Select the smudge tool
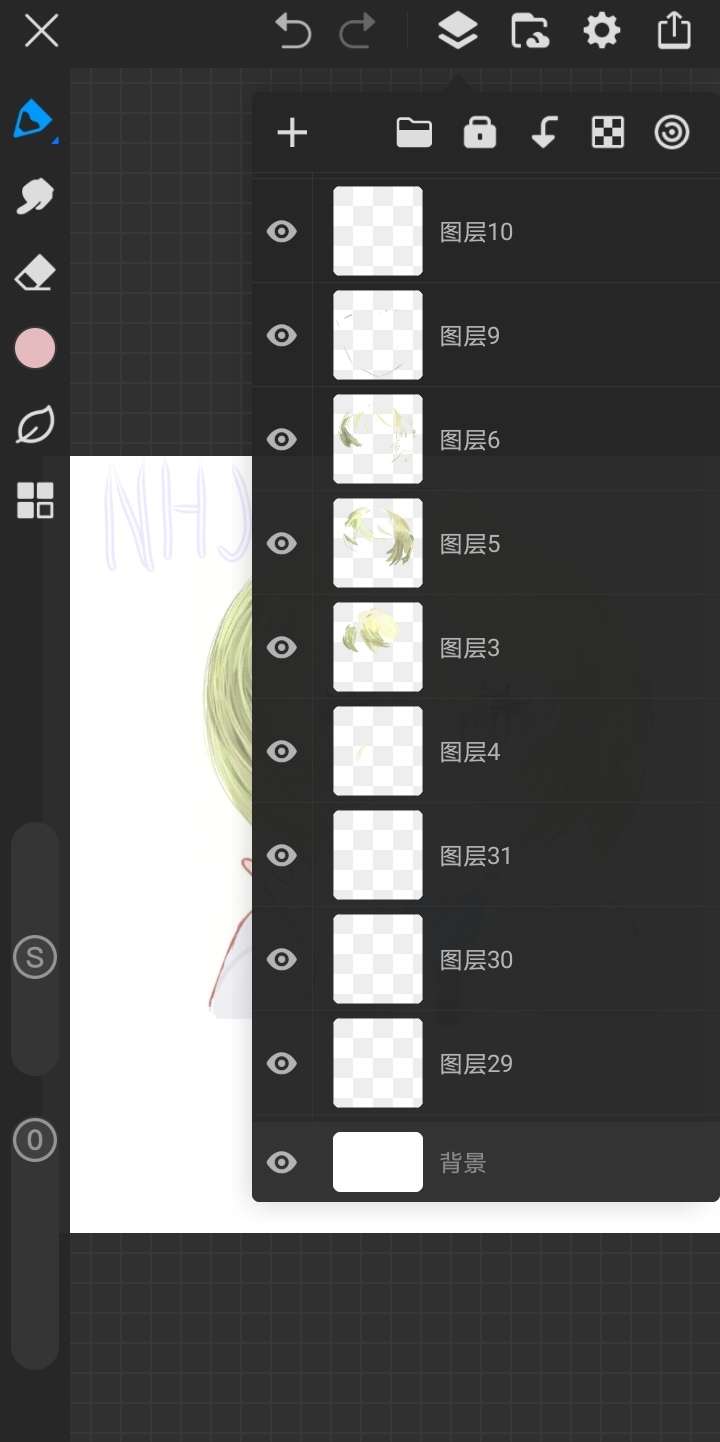Viewport: 720px width, 1442px height. [x=34, y=196]
